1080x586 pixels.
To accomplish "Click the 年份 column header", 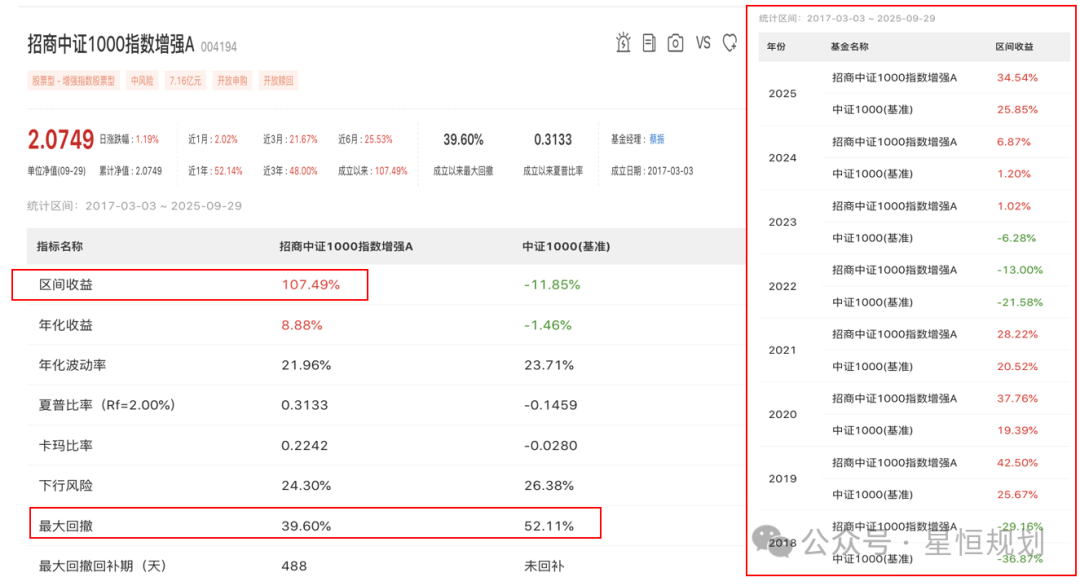I will point(776,47).
